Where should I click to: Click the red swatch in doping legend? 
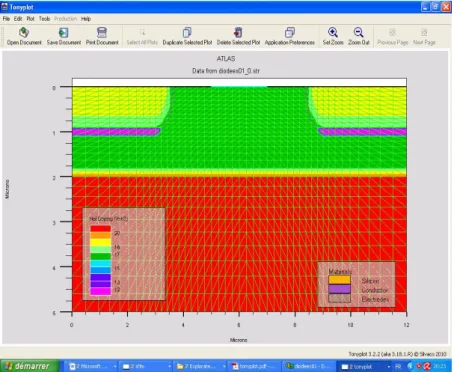(x=100, y=229)
